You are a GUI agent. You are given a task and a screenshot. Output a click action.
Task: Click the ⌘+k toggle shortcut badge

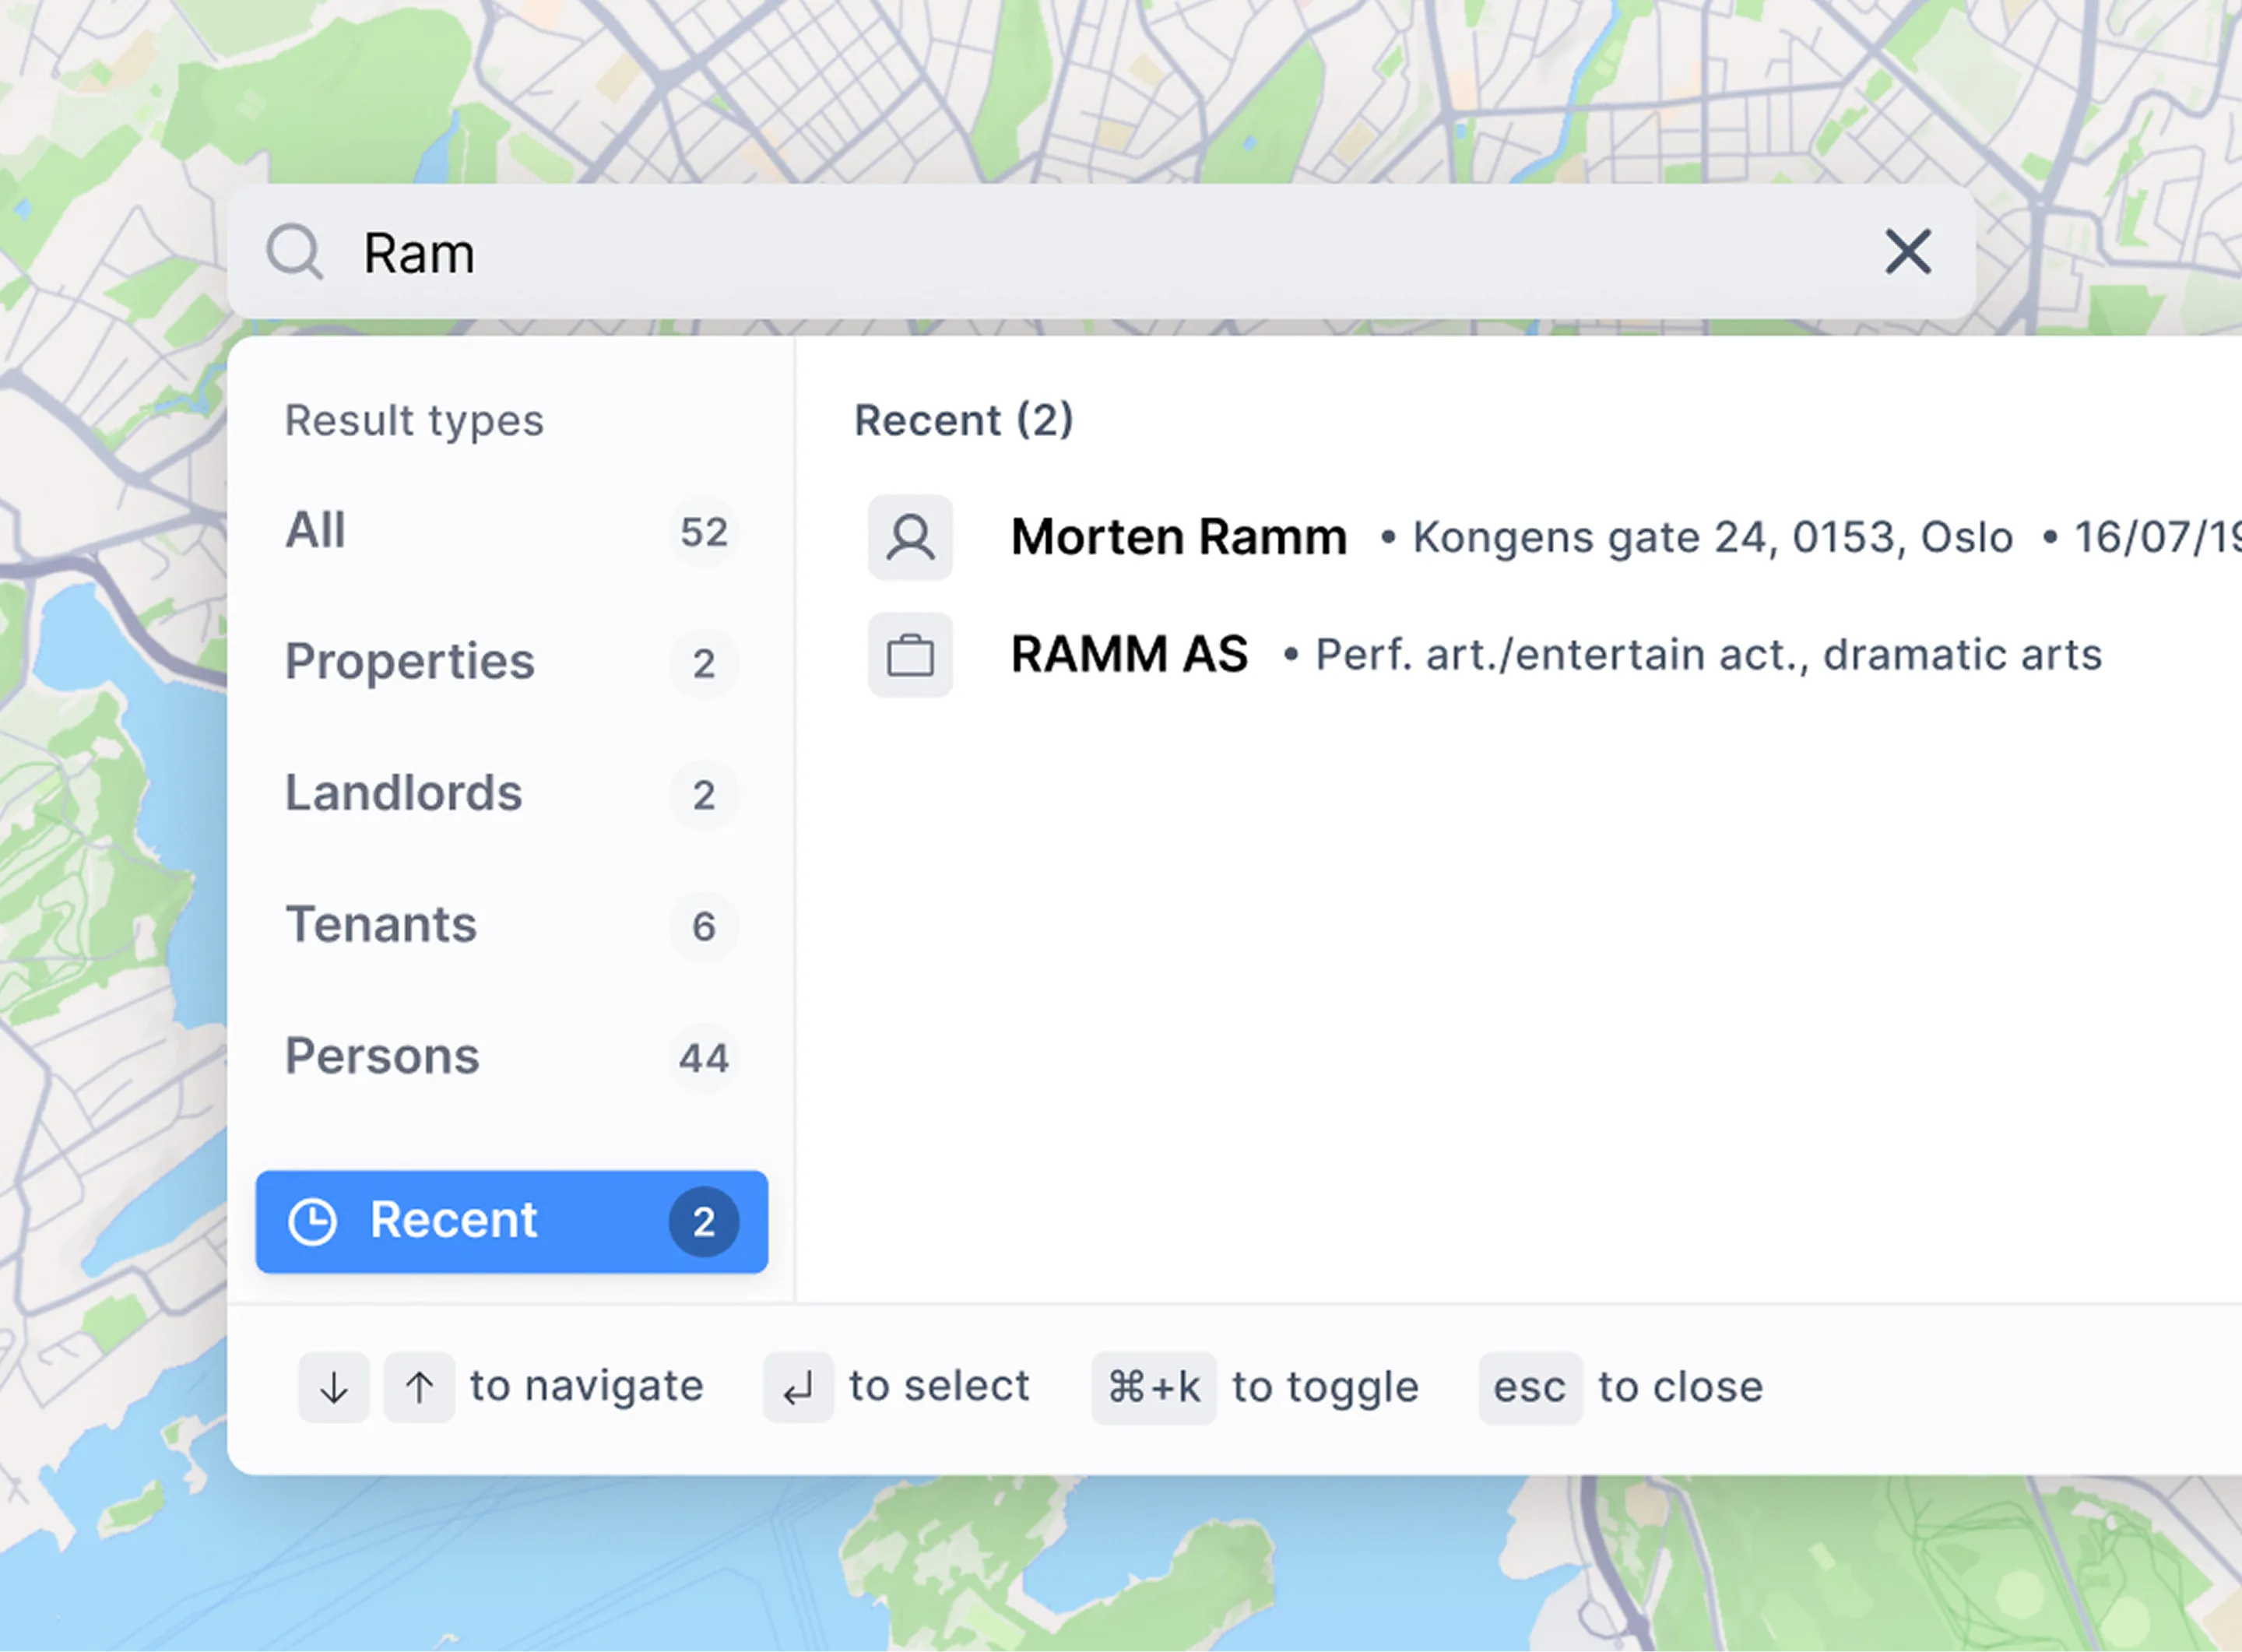point(1153,1388)
